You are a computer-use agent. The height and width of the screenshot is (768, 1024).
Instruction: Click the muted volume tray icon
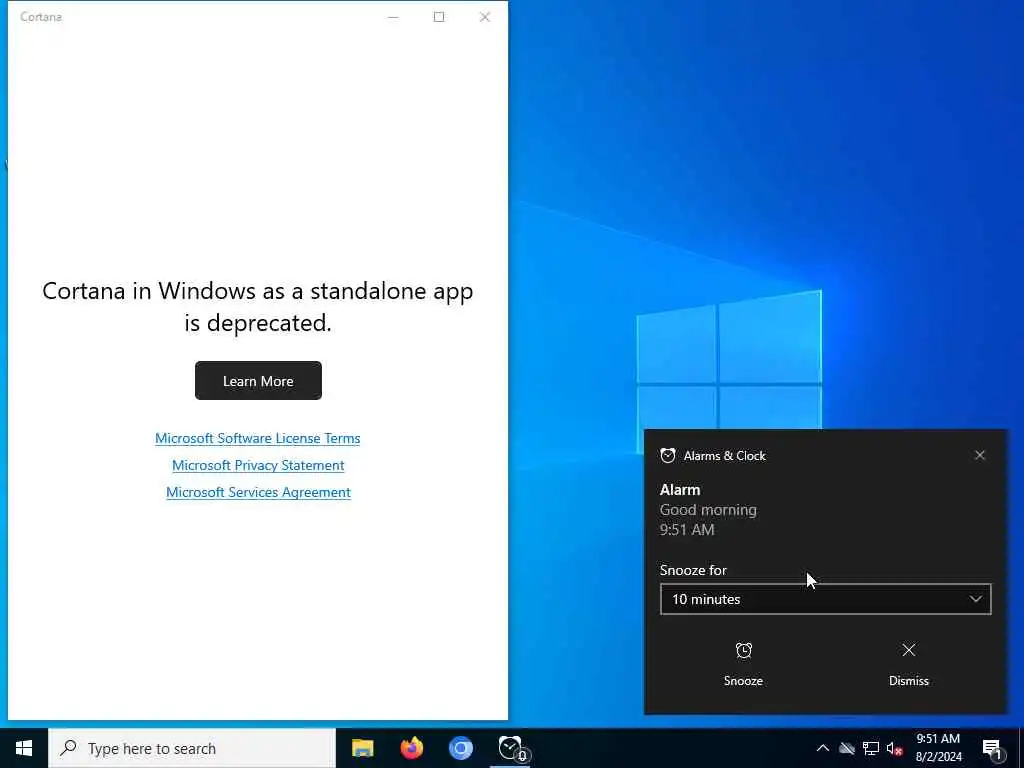tap(894, 748)
